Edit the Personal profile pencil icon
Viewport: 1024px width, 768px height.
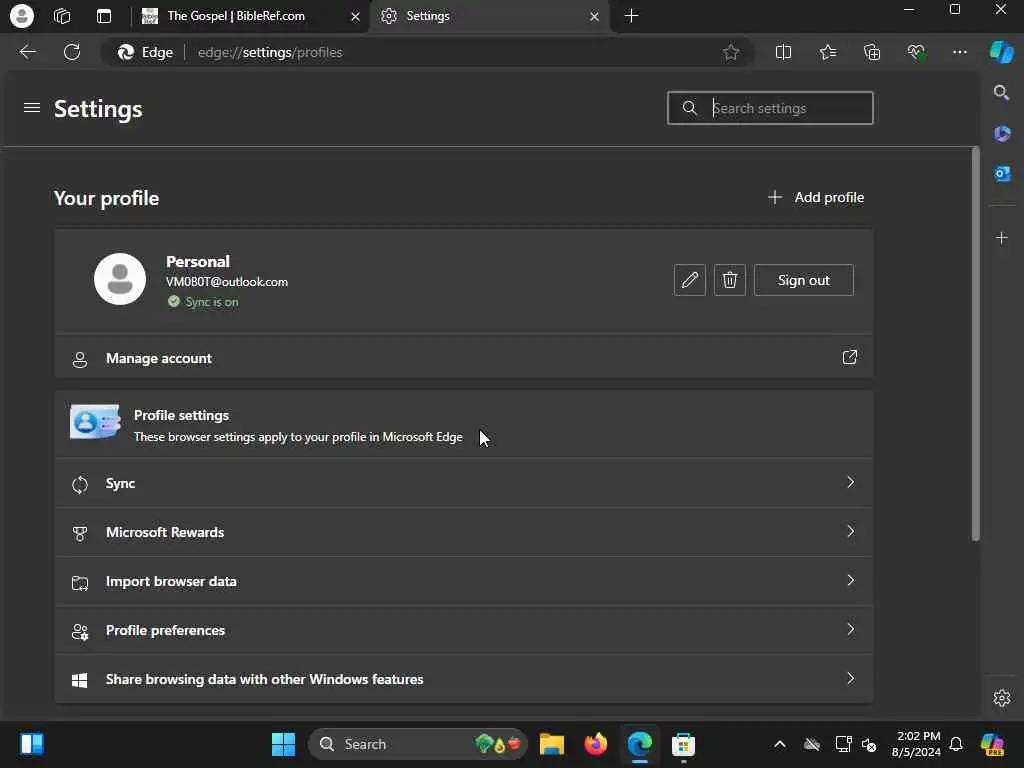pos(690,280)
